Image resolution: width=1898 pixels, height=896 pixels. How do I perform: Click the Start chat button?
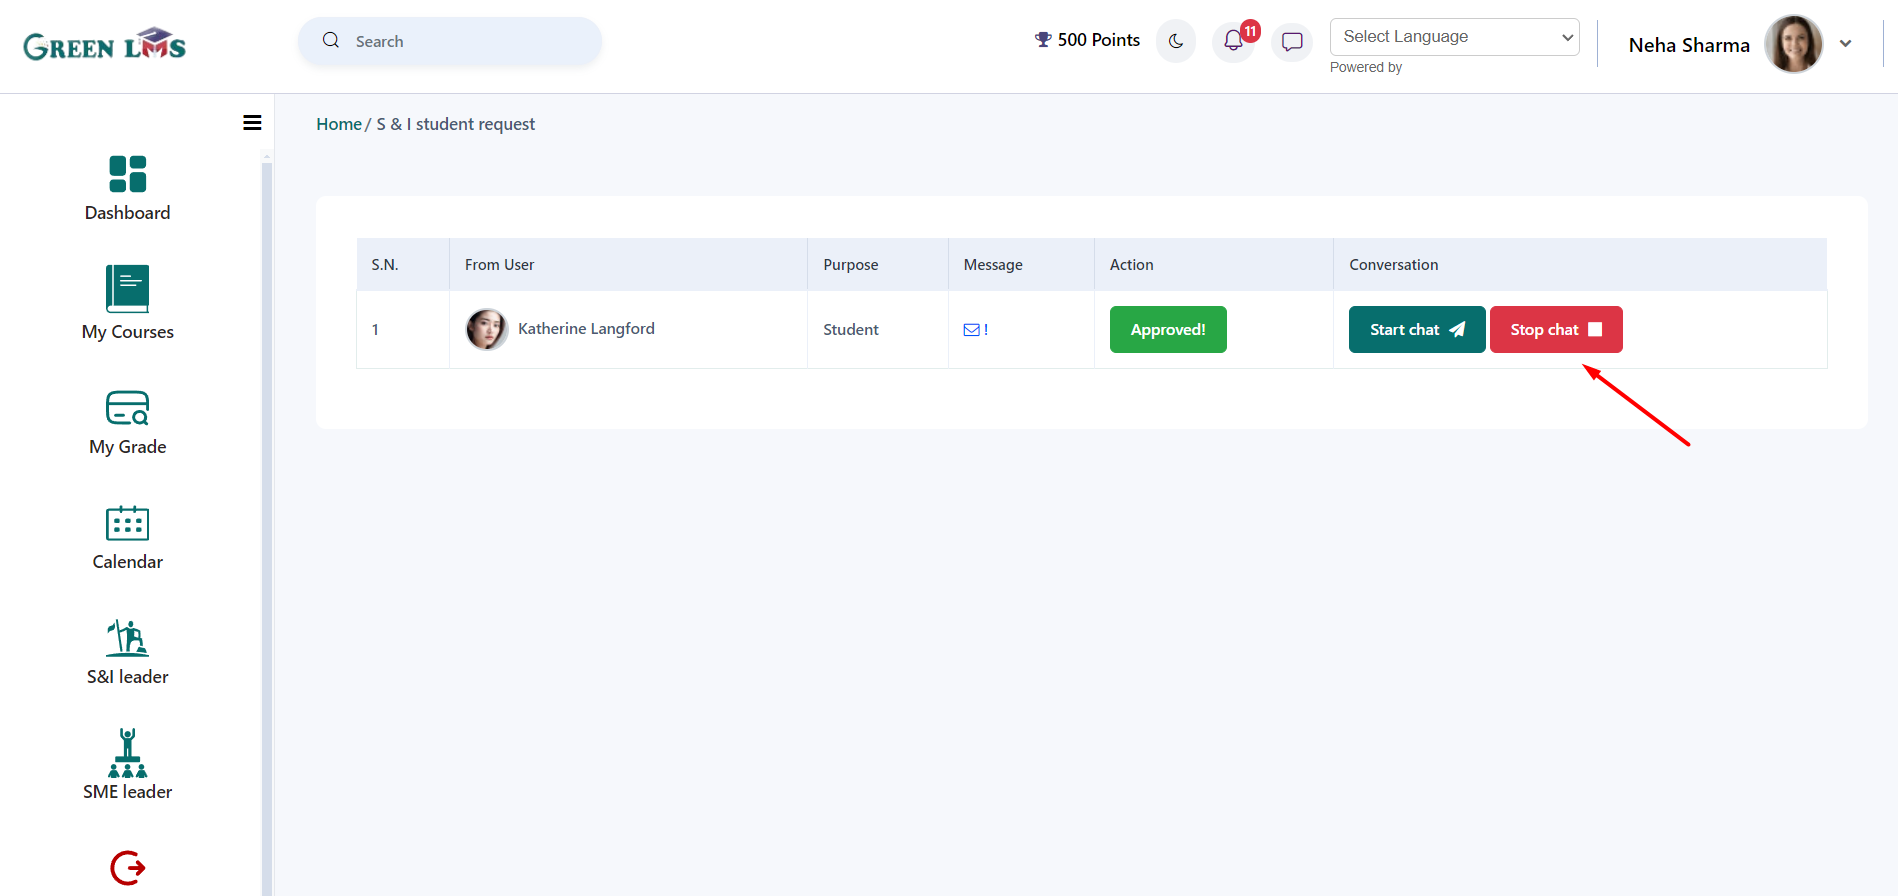[1417, 329]
